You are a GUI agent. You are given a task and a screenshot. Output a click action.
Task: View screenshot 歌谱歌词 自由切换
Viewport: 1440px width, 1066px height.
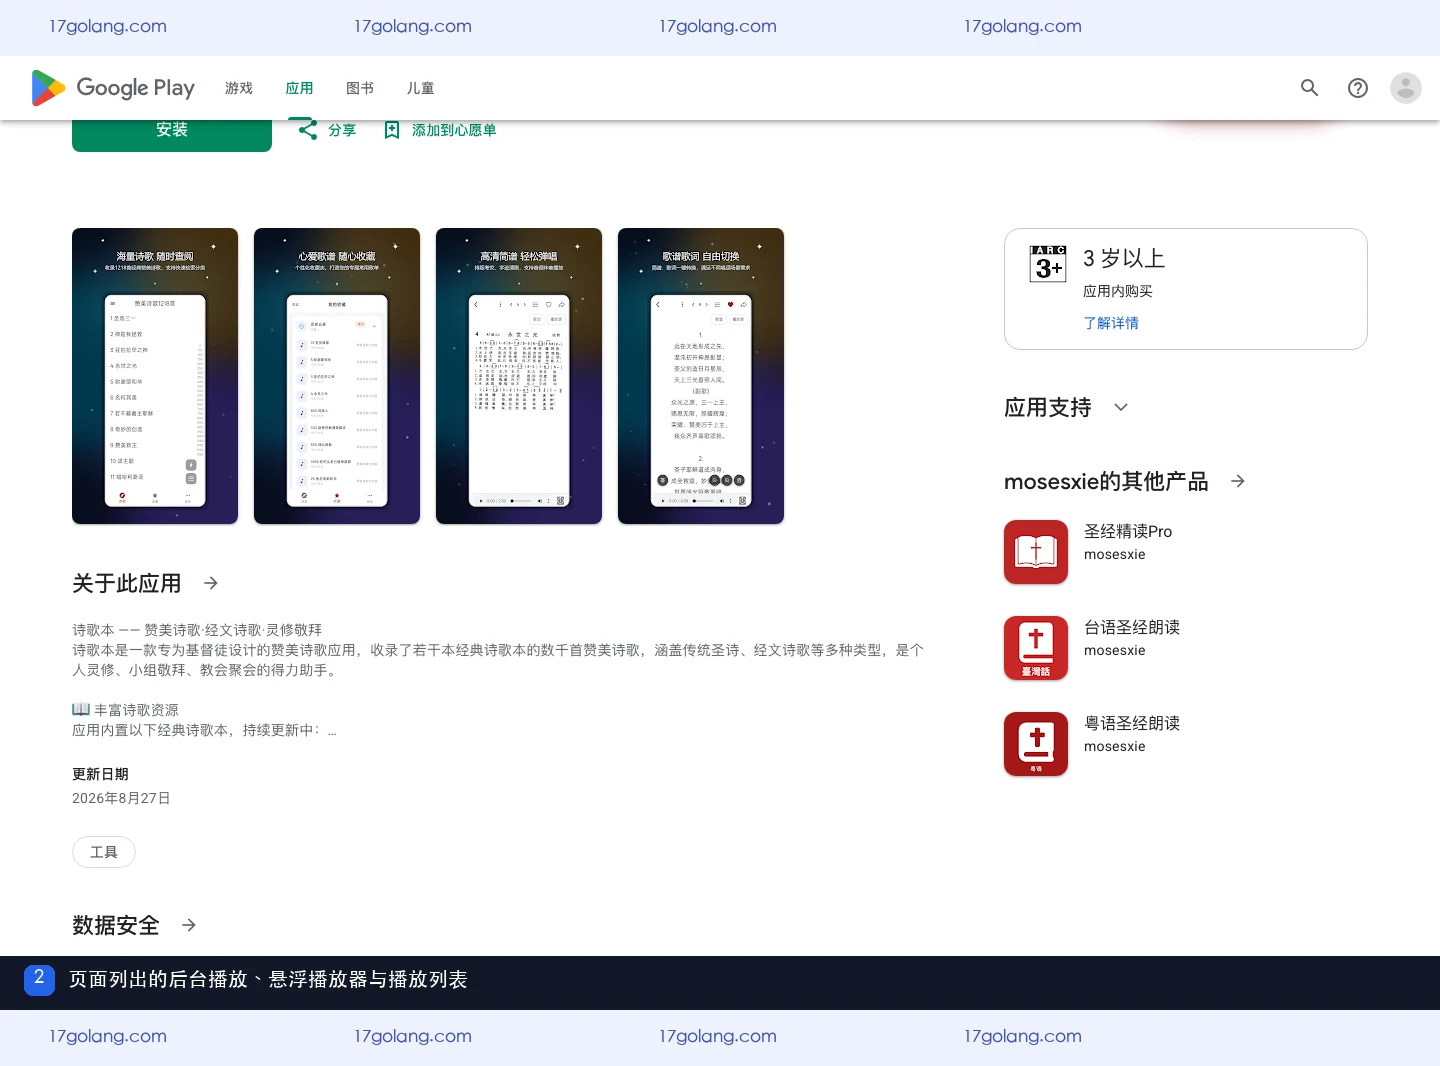click(701, 376)
